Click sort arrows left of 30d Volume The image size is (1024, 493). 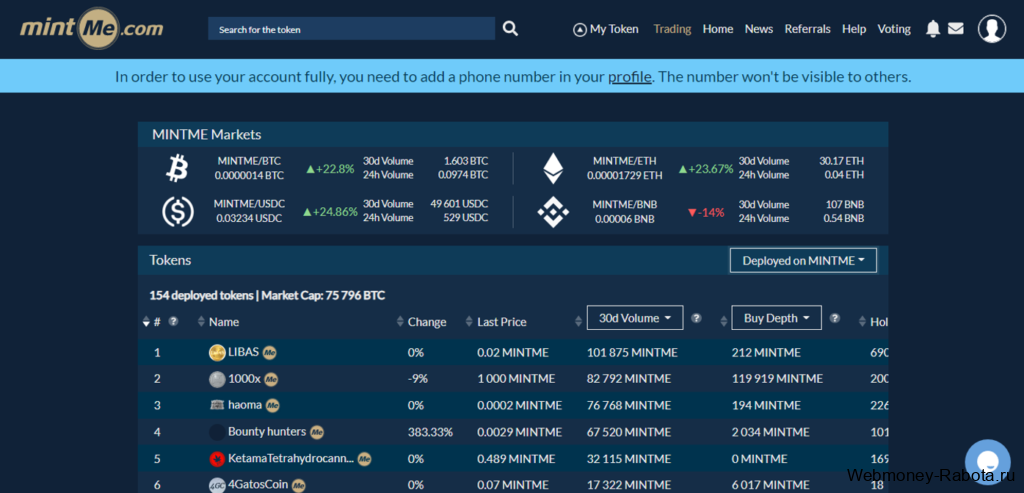578,322
